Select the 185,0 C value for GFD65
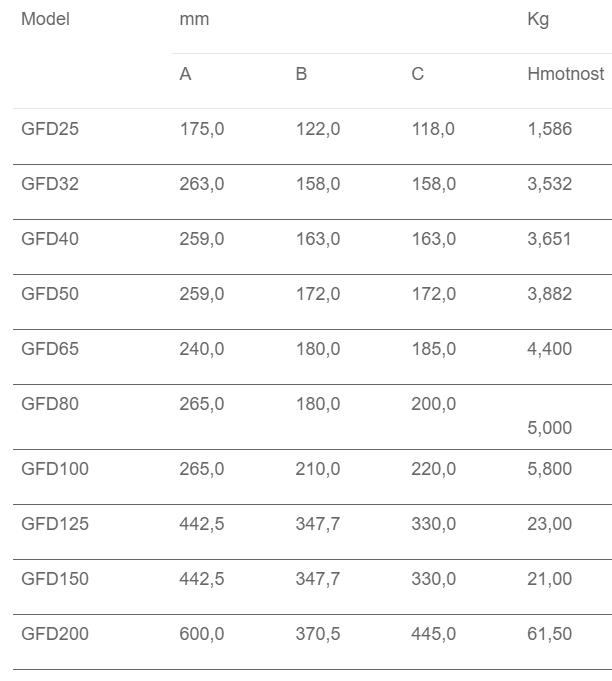Viewport: 612px width, 681px height. coord(434,349)
